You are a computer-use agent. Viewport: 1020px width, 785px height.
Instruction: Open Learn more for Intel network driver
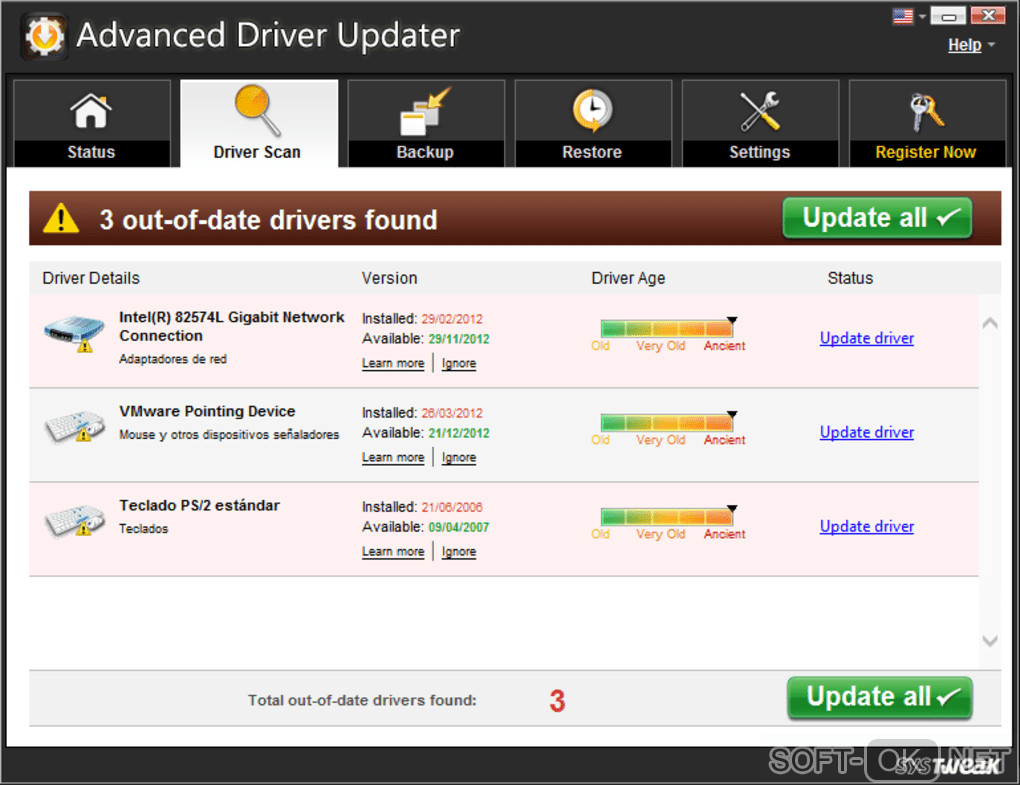tap(393, 364)
